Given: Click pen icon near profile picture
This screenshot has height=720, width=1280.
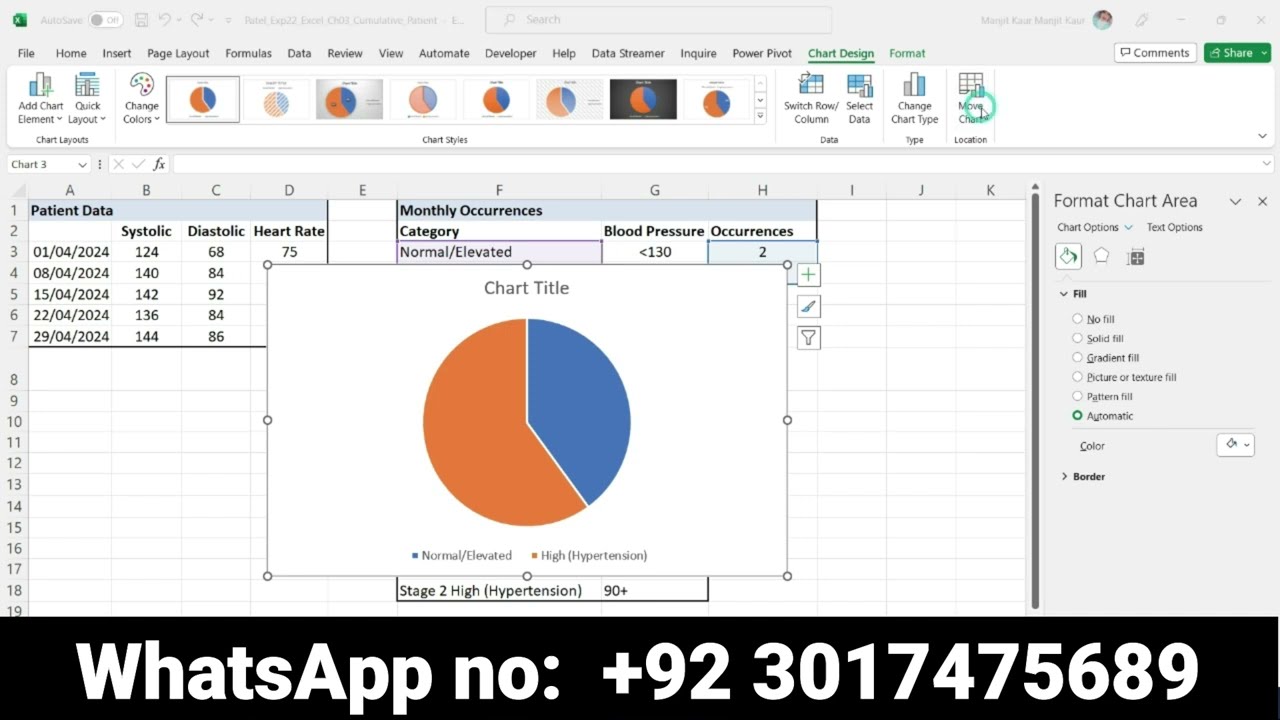Looking at the screenshot, I should [x=1143, y=20].
